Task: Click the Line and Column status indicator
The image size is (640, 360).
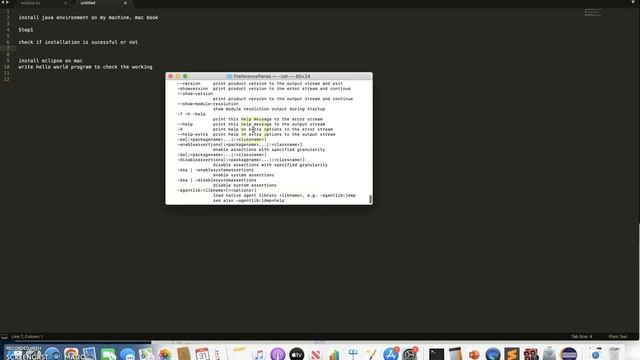Action: pyautogui.click(x=27, y=336)
